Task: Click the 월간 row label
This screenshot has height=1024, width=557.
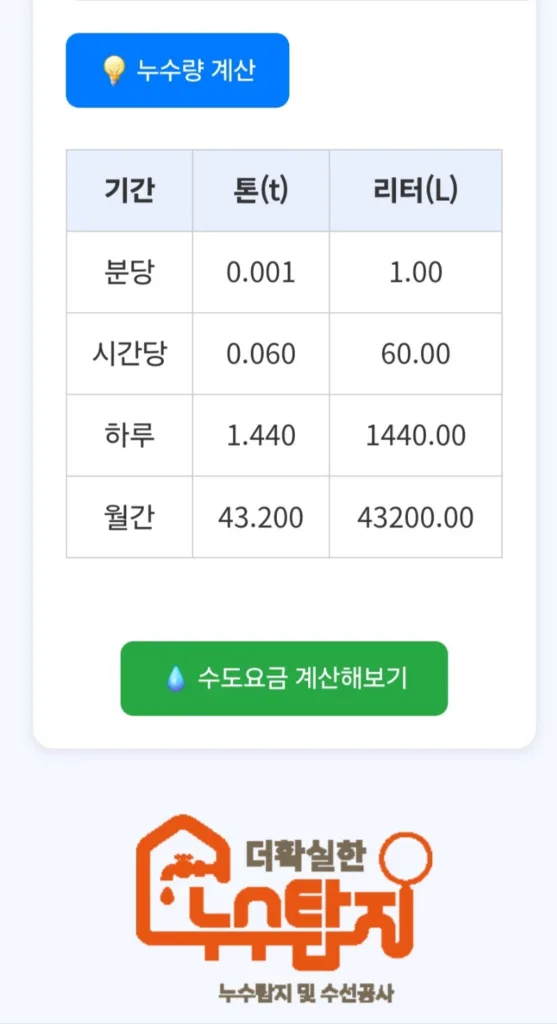Action: pos(129,517)
